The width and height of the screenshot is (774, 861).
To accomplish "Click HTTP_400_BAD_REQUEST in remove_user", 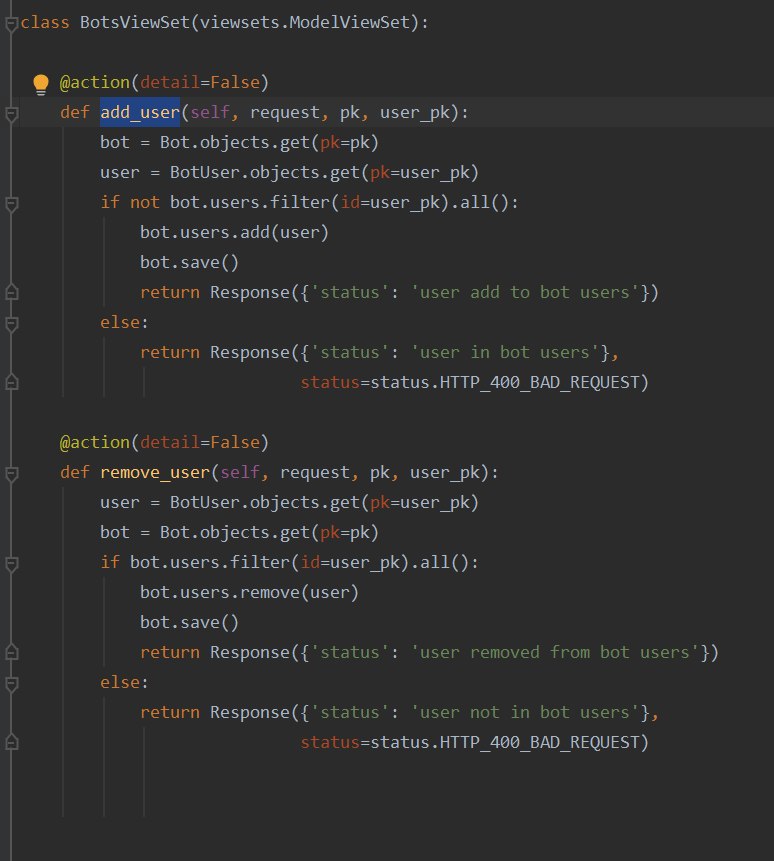I will [x=540, y=742].
